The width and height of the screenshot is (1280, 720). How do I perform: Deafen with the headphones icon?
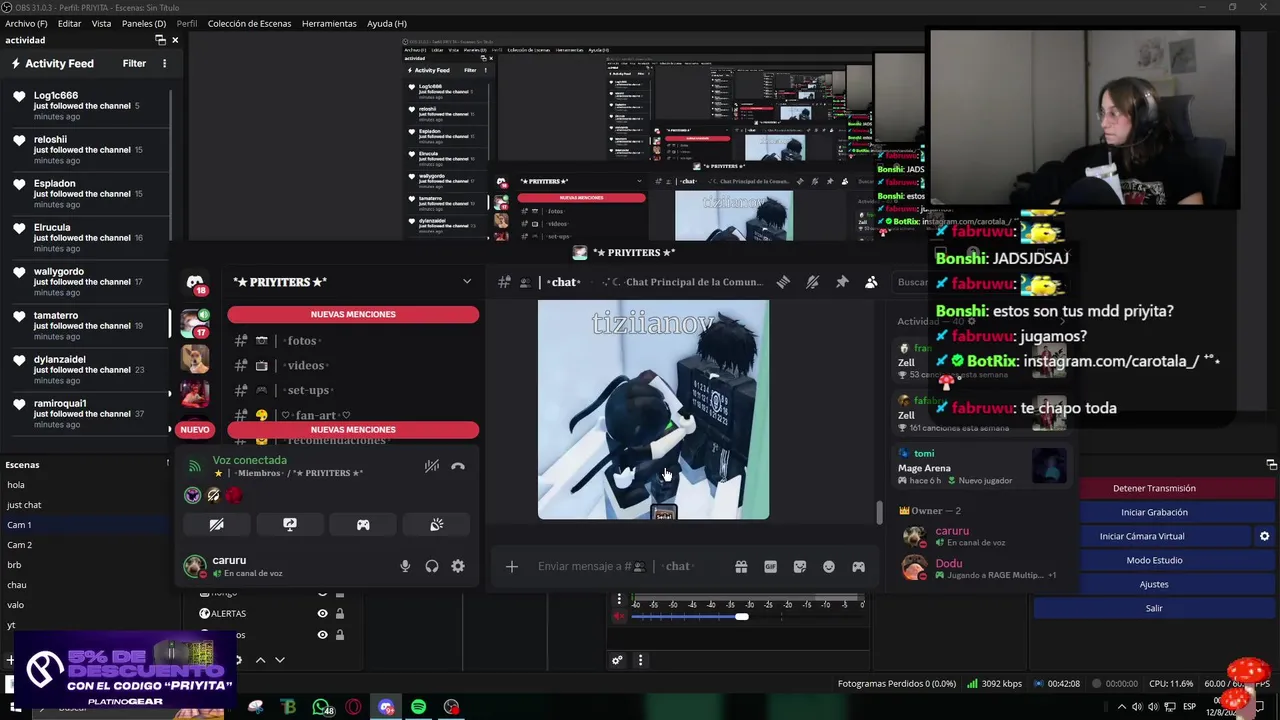(432, 566)
